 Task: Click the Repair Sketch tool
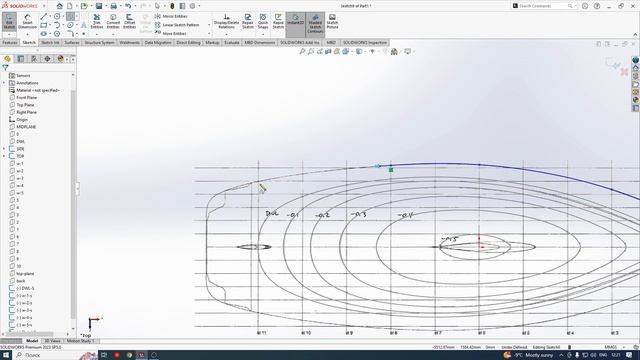[248, 21]
